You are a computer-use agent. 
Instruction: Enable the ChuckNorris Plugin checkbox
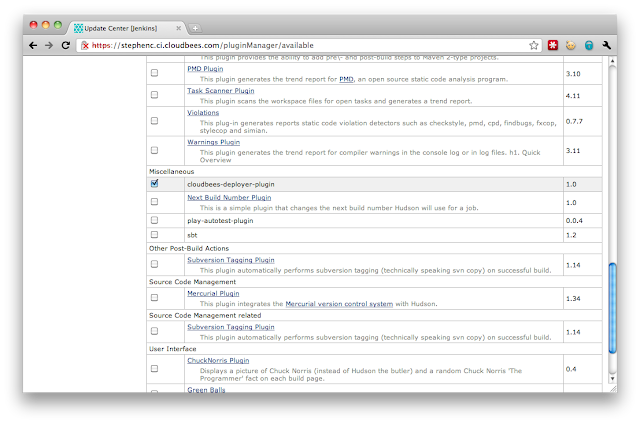pyautogui.click(x=154, y=368)
